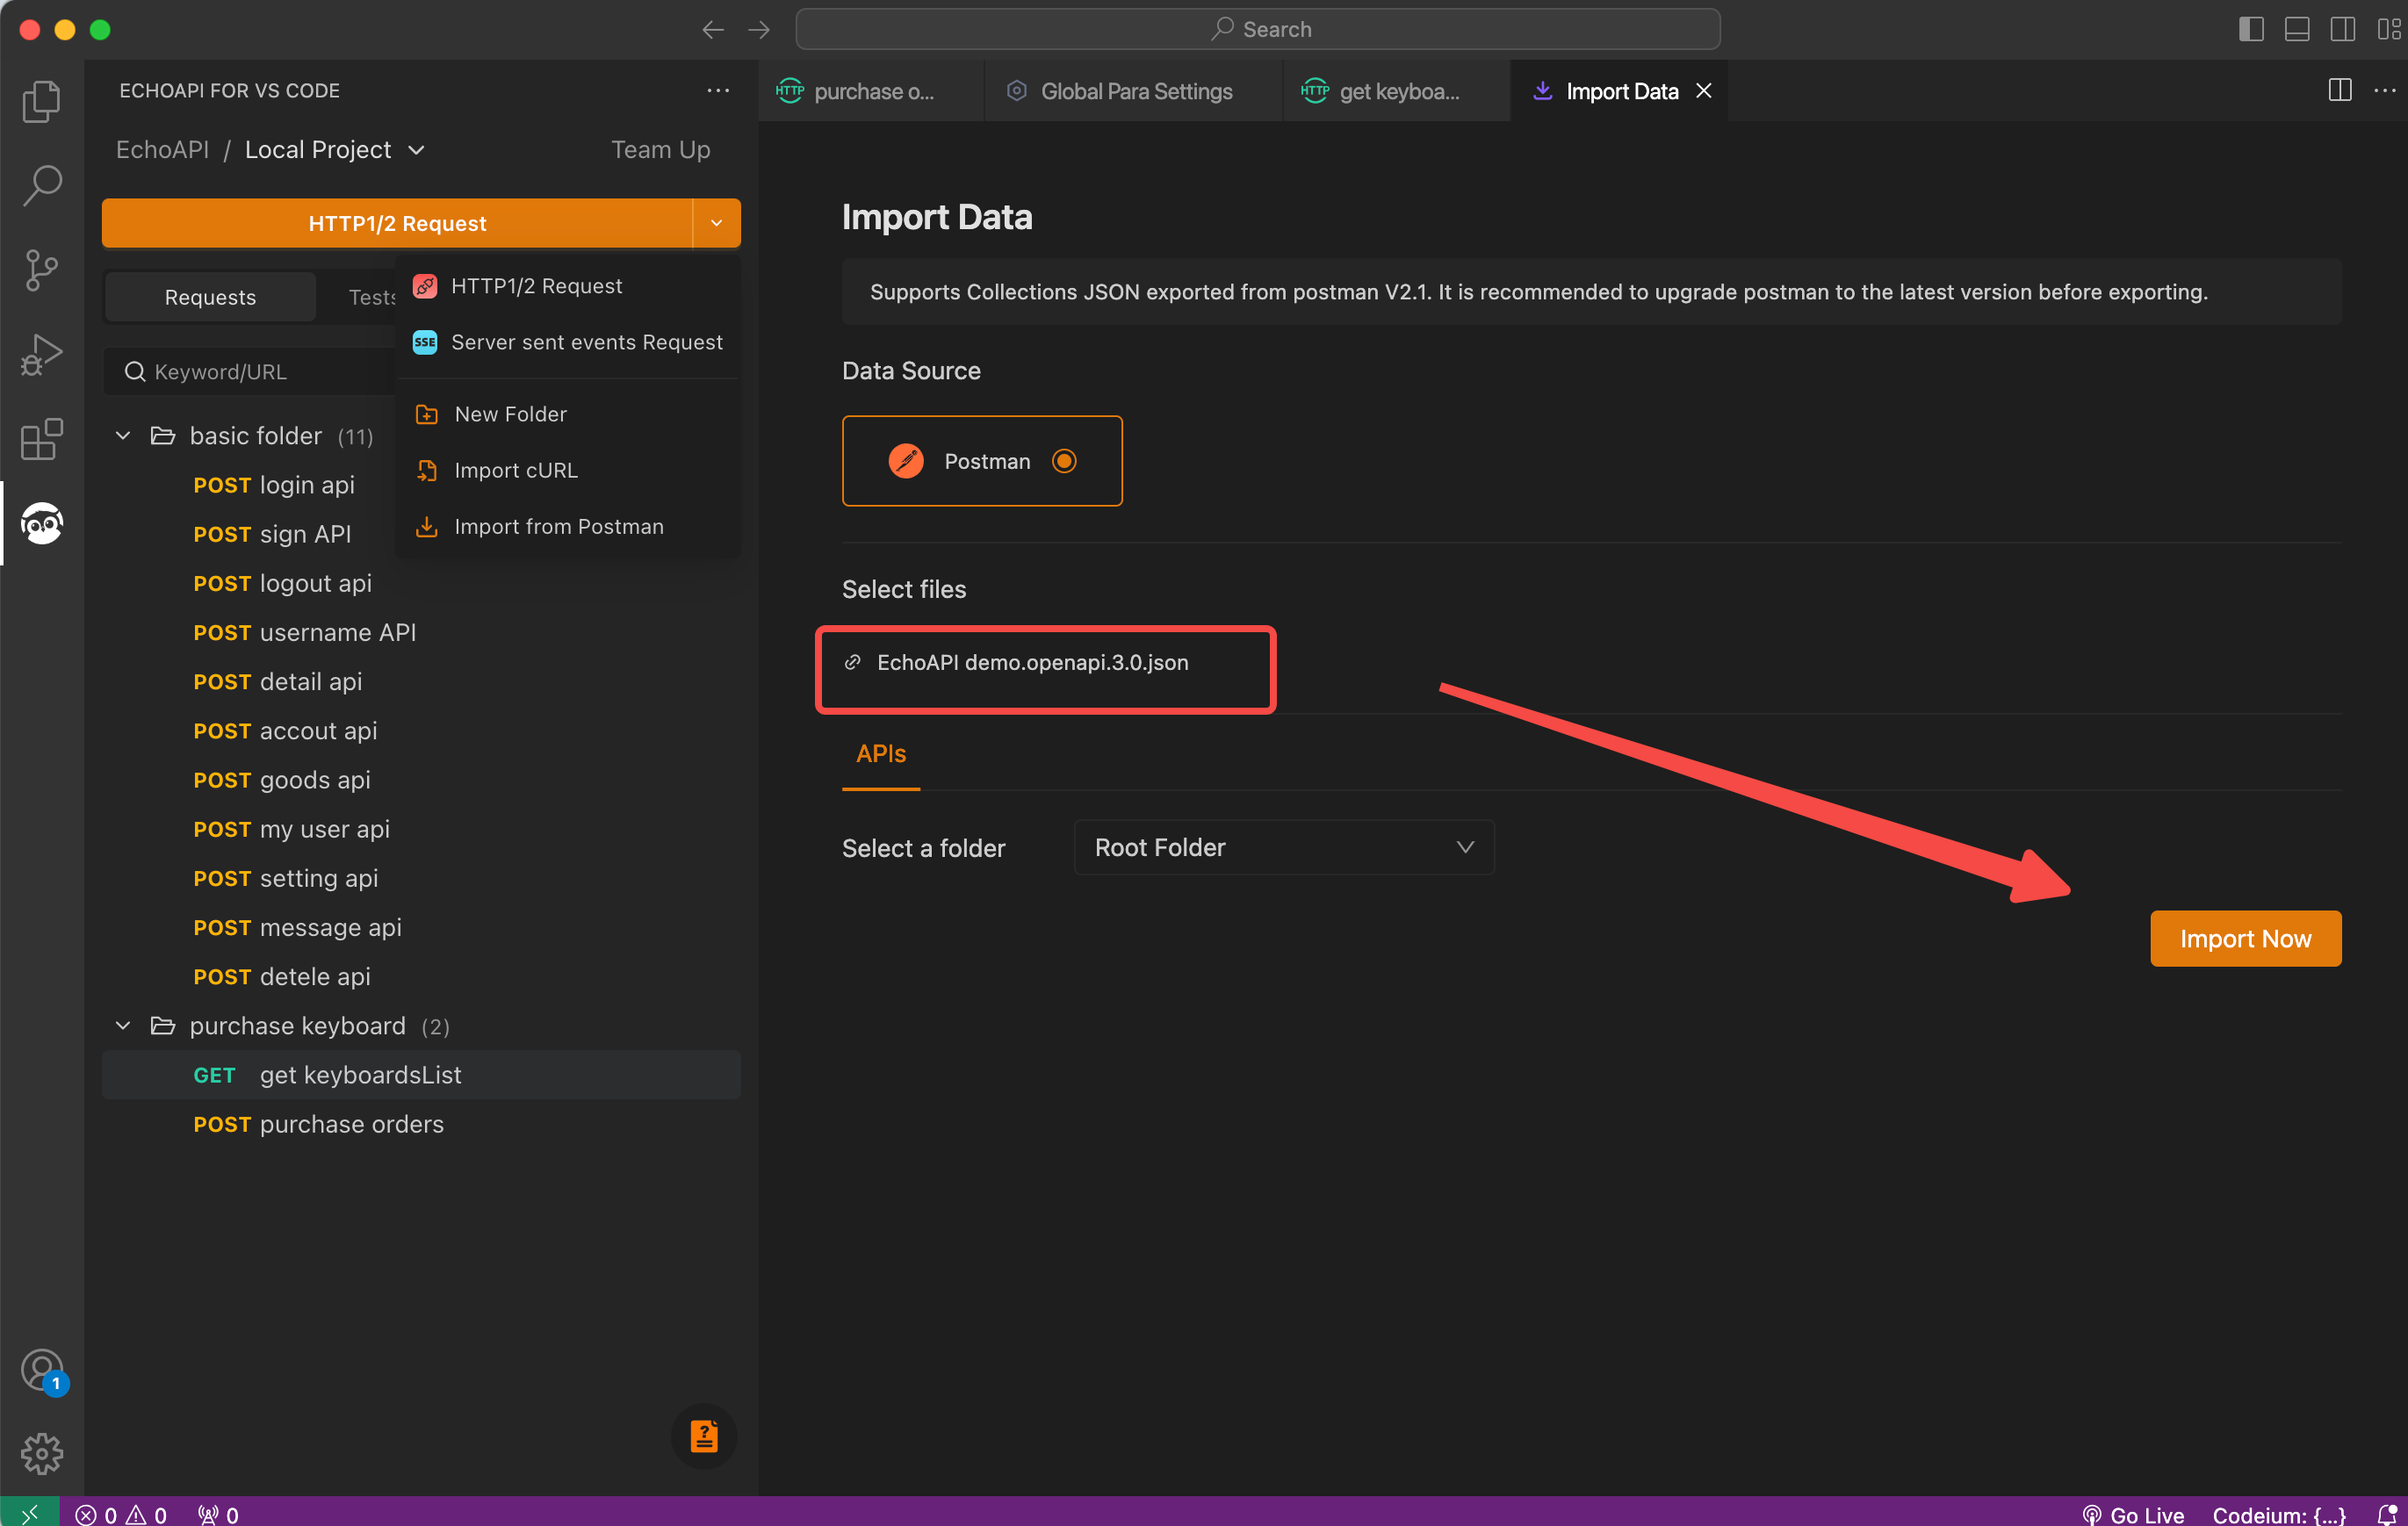Select the APIs tab

pos(881,754)
